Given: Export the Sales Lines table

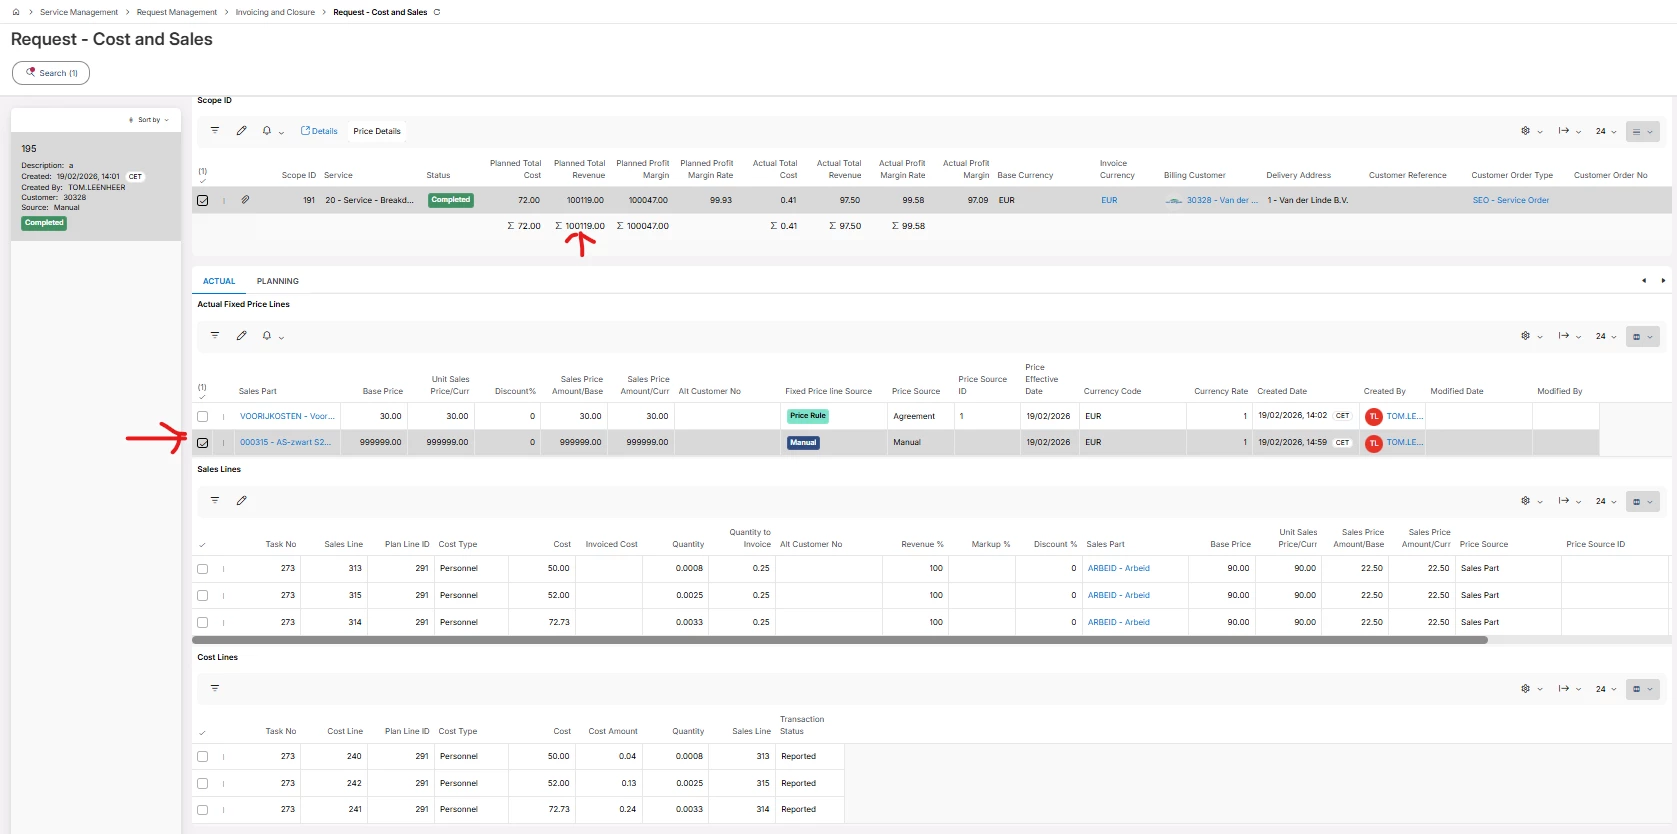Looking at the screenshot, I should 1564,501.
